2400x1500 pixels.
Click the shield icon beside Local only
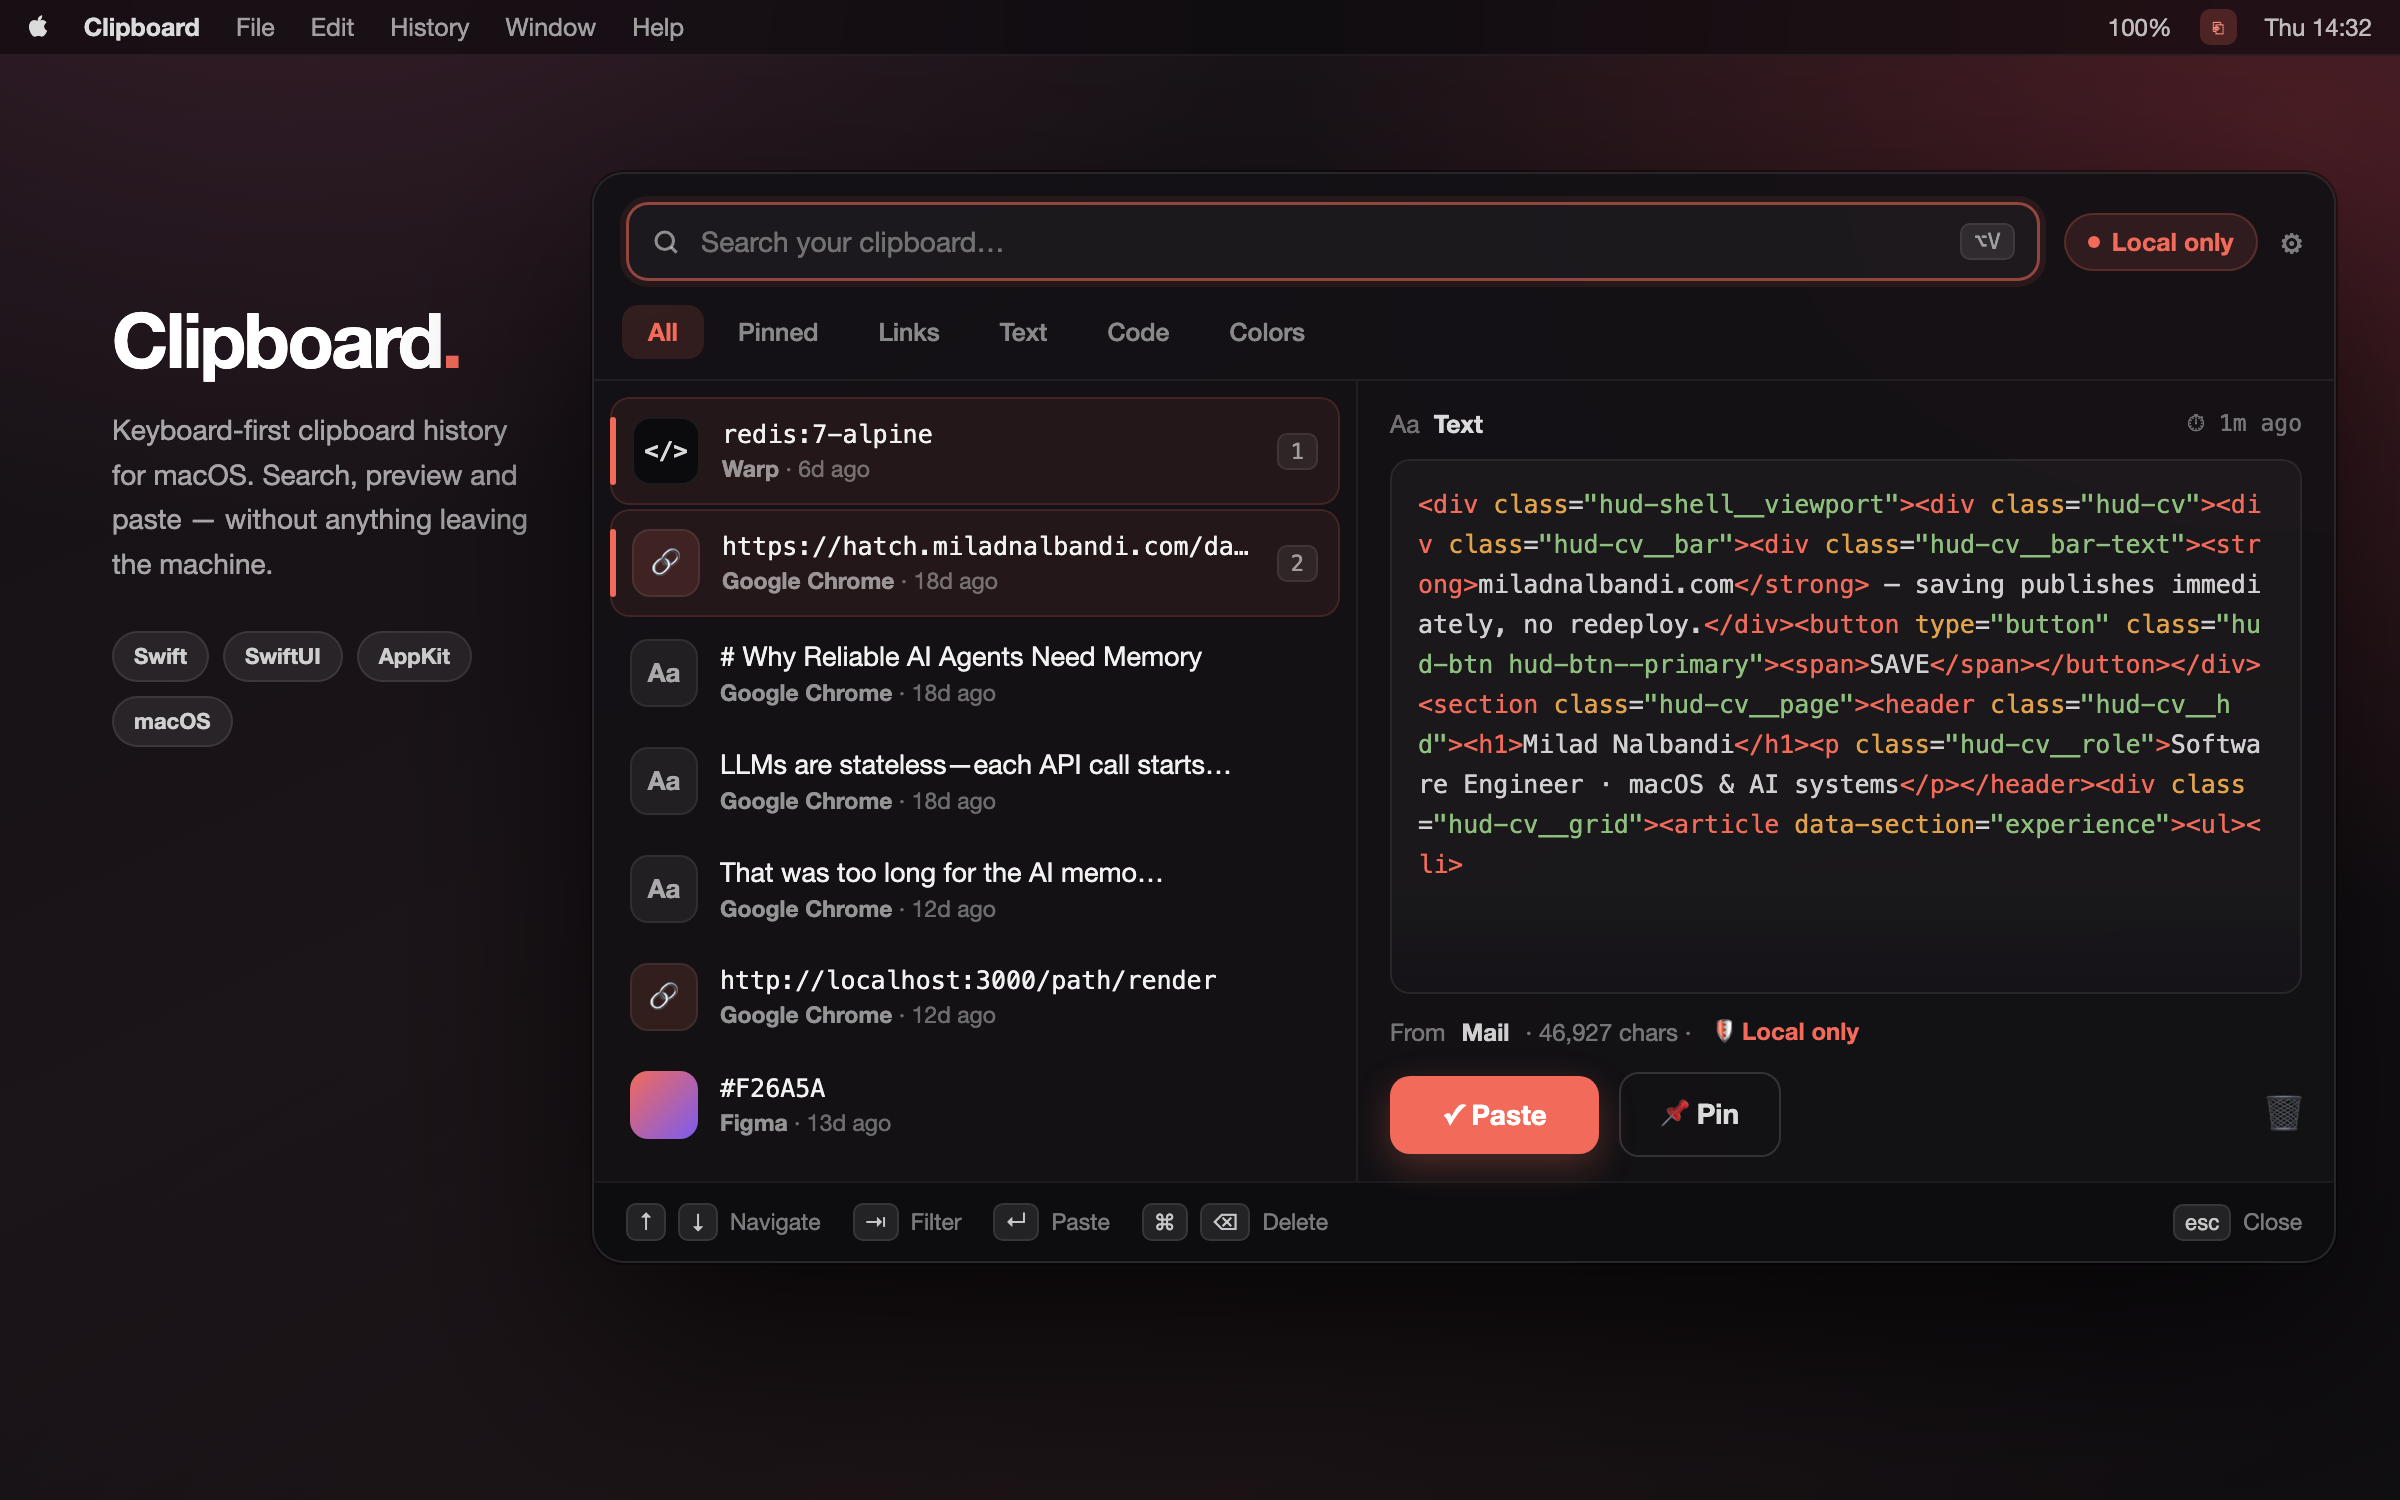pos(1724,1031)
